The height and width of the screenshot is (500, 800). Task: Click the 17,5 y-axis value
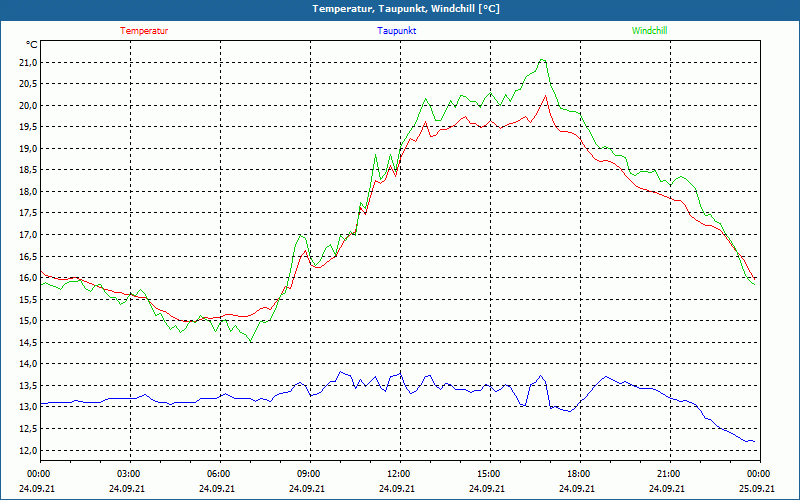pos(28,213)
